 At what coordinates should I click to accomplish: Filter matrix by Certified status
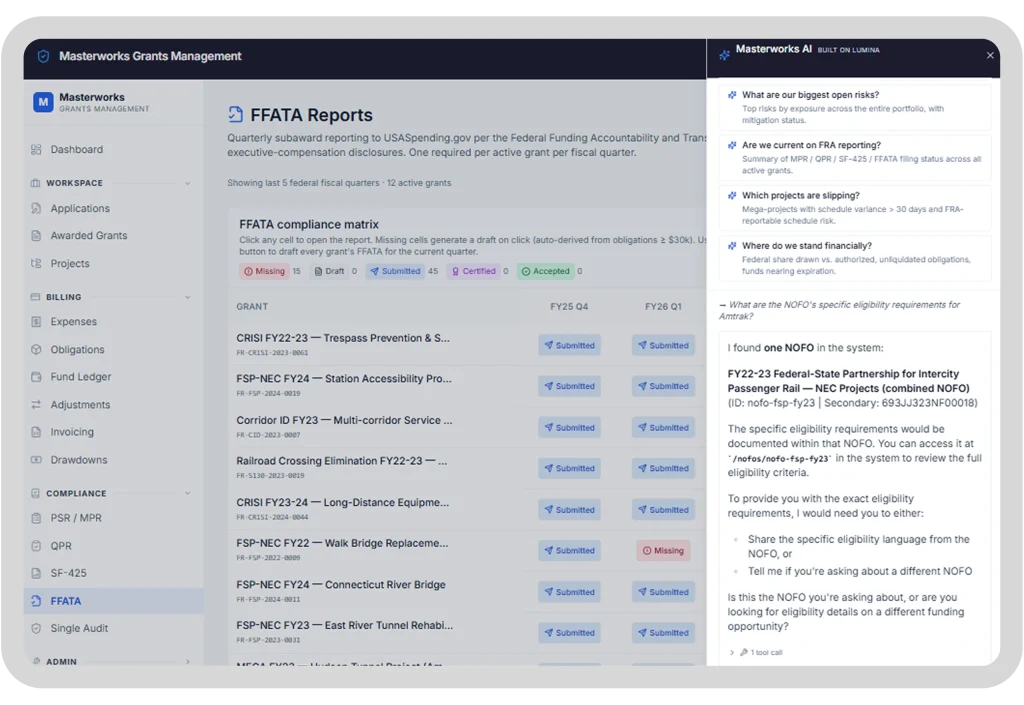[474, 272]
